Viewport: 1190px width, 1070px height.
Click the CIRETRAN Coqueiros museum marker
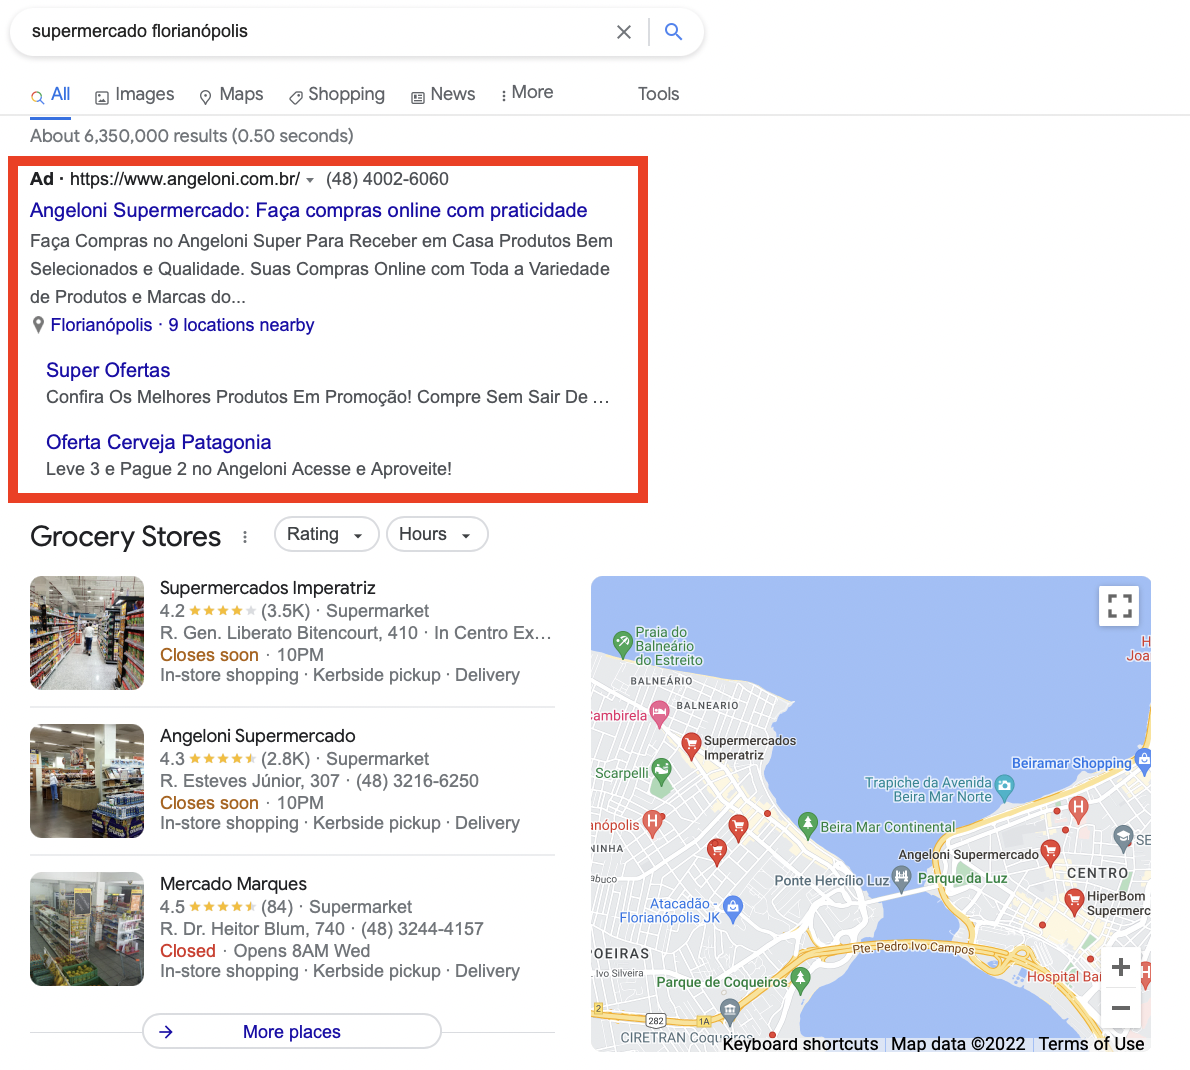pos(729,1012)
